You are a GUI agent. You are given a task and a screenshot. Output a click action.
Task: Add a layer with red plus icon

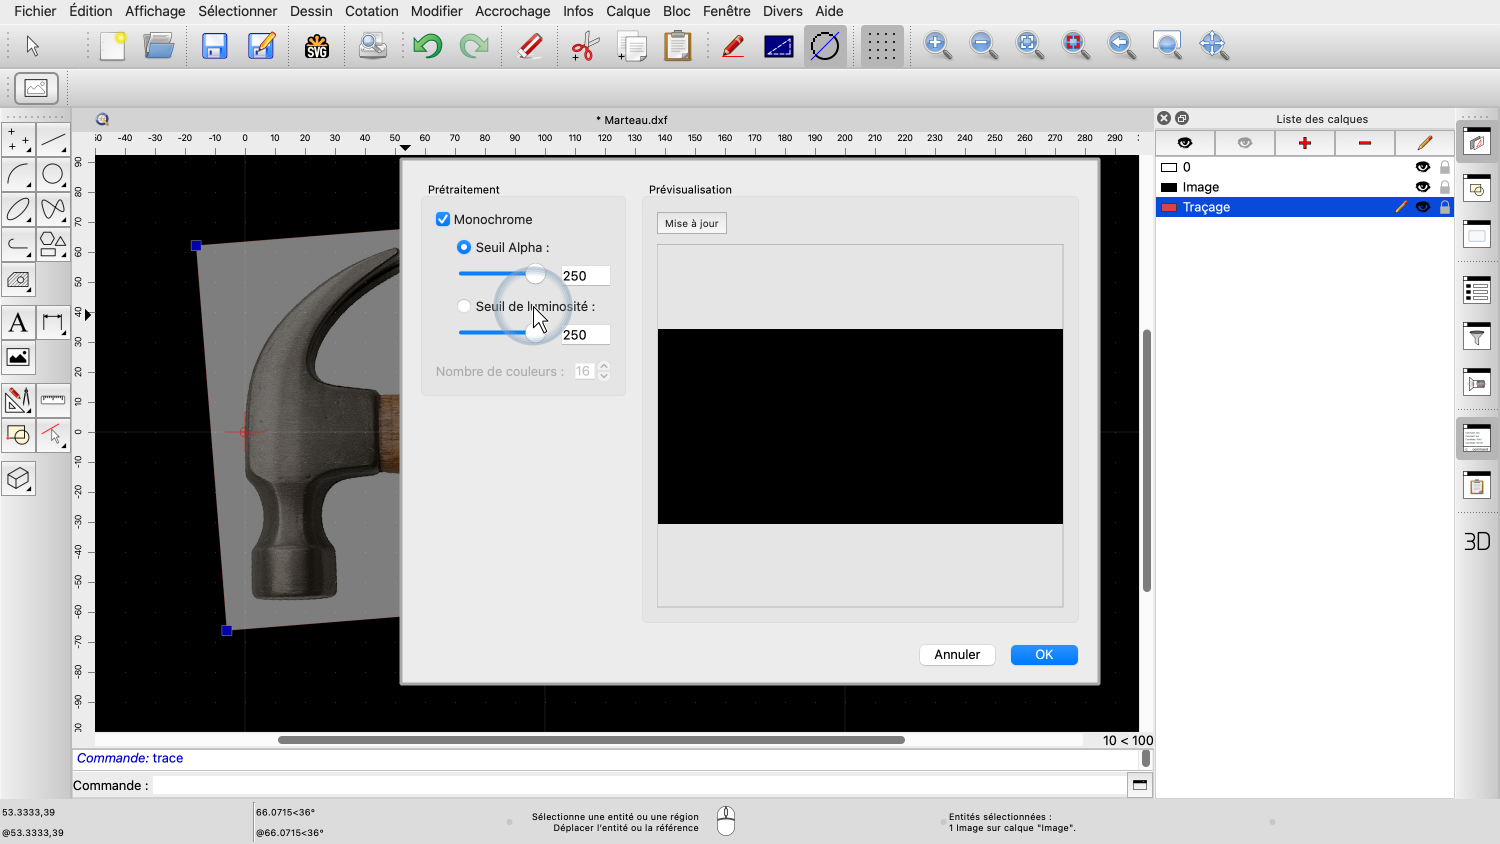(x=1304, y=143)
